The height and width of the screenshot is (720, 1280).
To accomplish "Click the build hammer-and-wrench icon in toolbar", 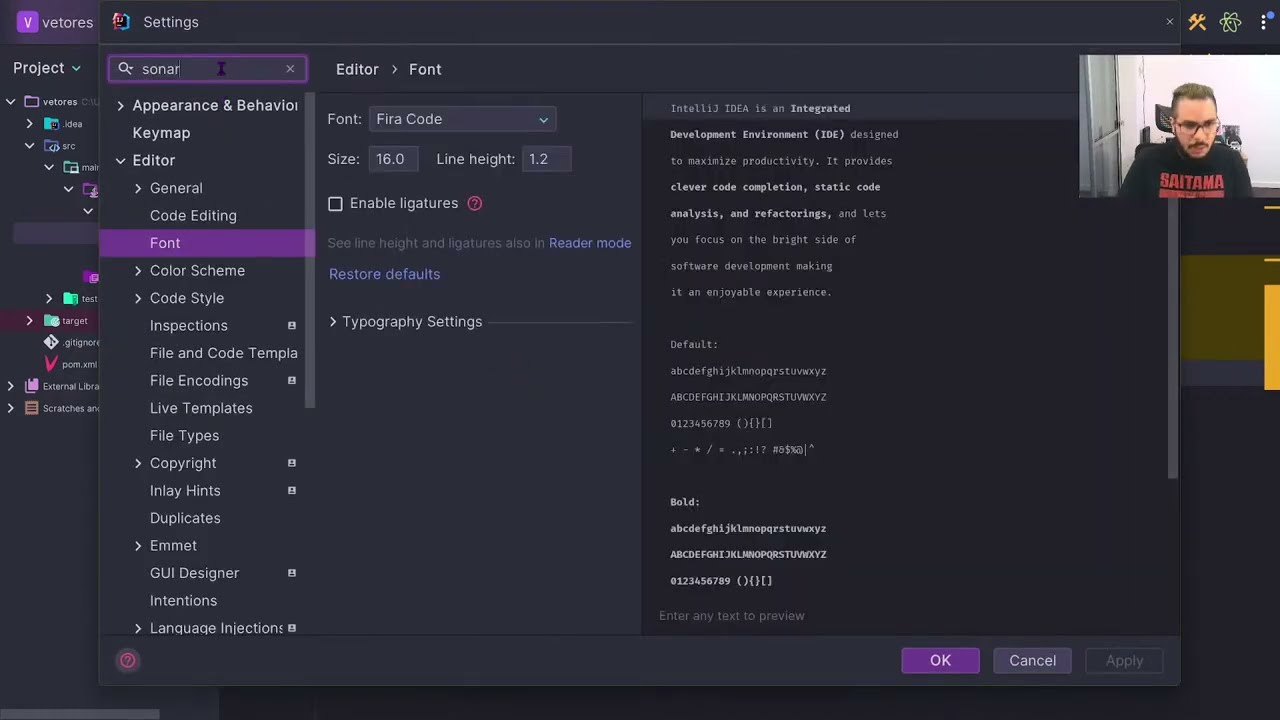I will click(1197, 22).
